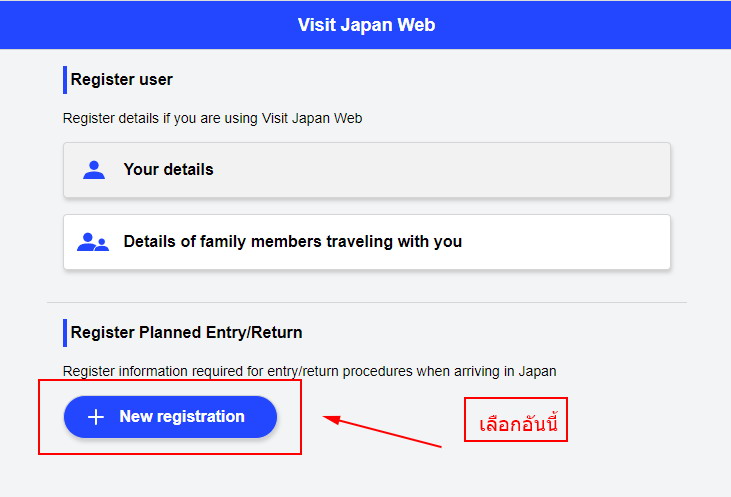Click the blue accent bar beside Register Planned Entry/Return
The width and height of the screenshot is (731, 497).
[65, 333]
